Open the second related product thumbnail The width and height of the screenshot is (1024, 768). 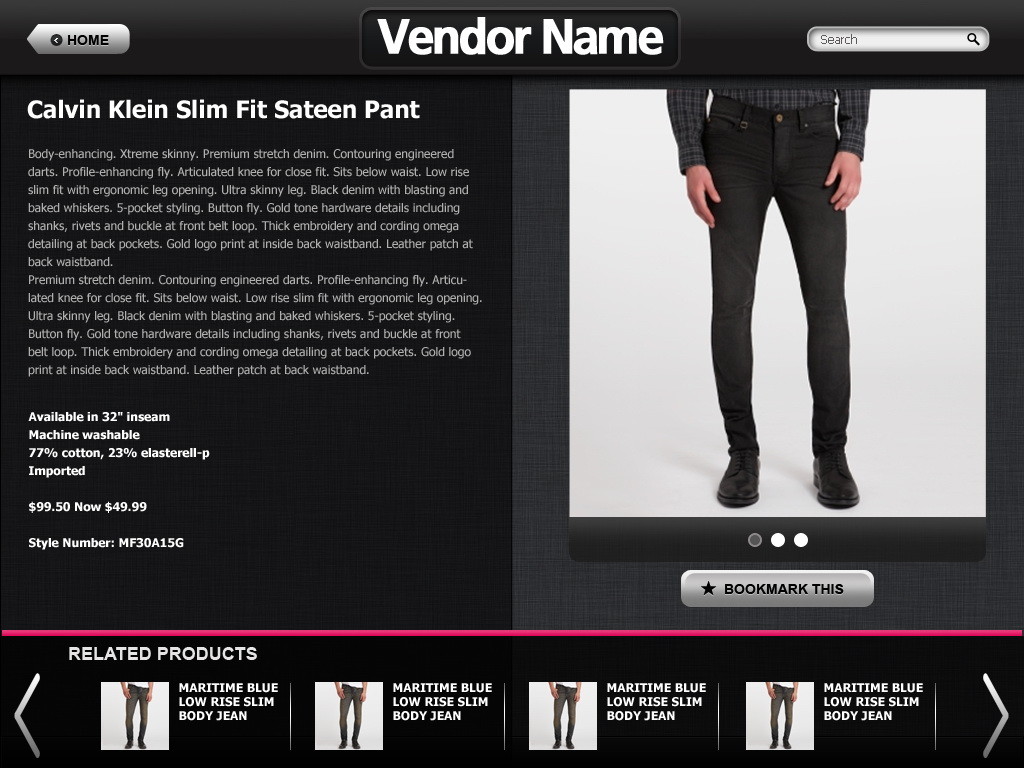pyautogui.click(x=349, y=716)
